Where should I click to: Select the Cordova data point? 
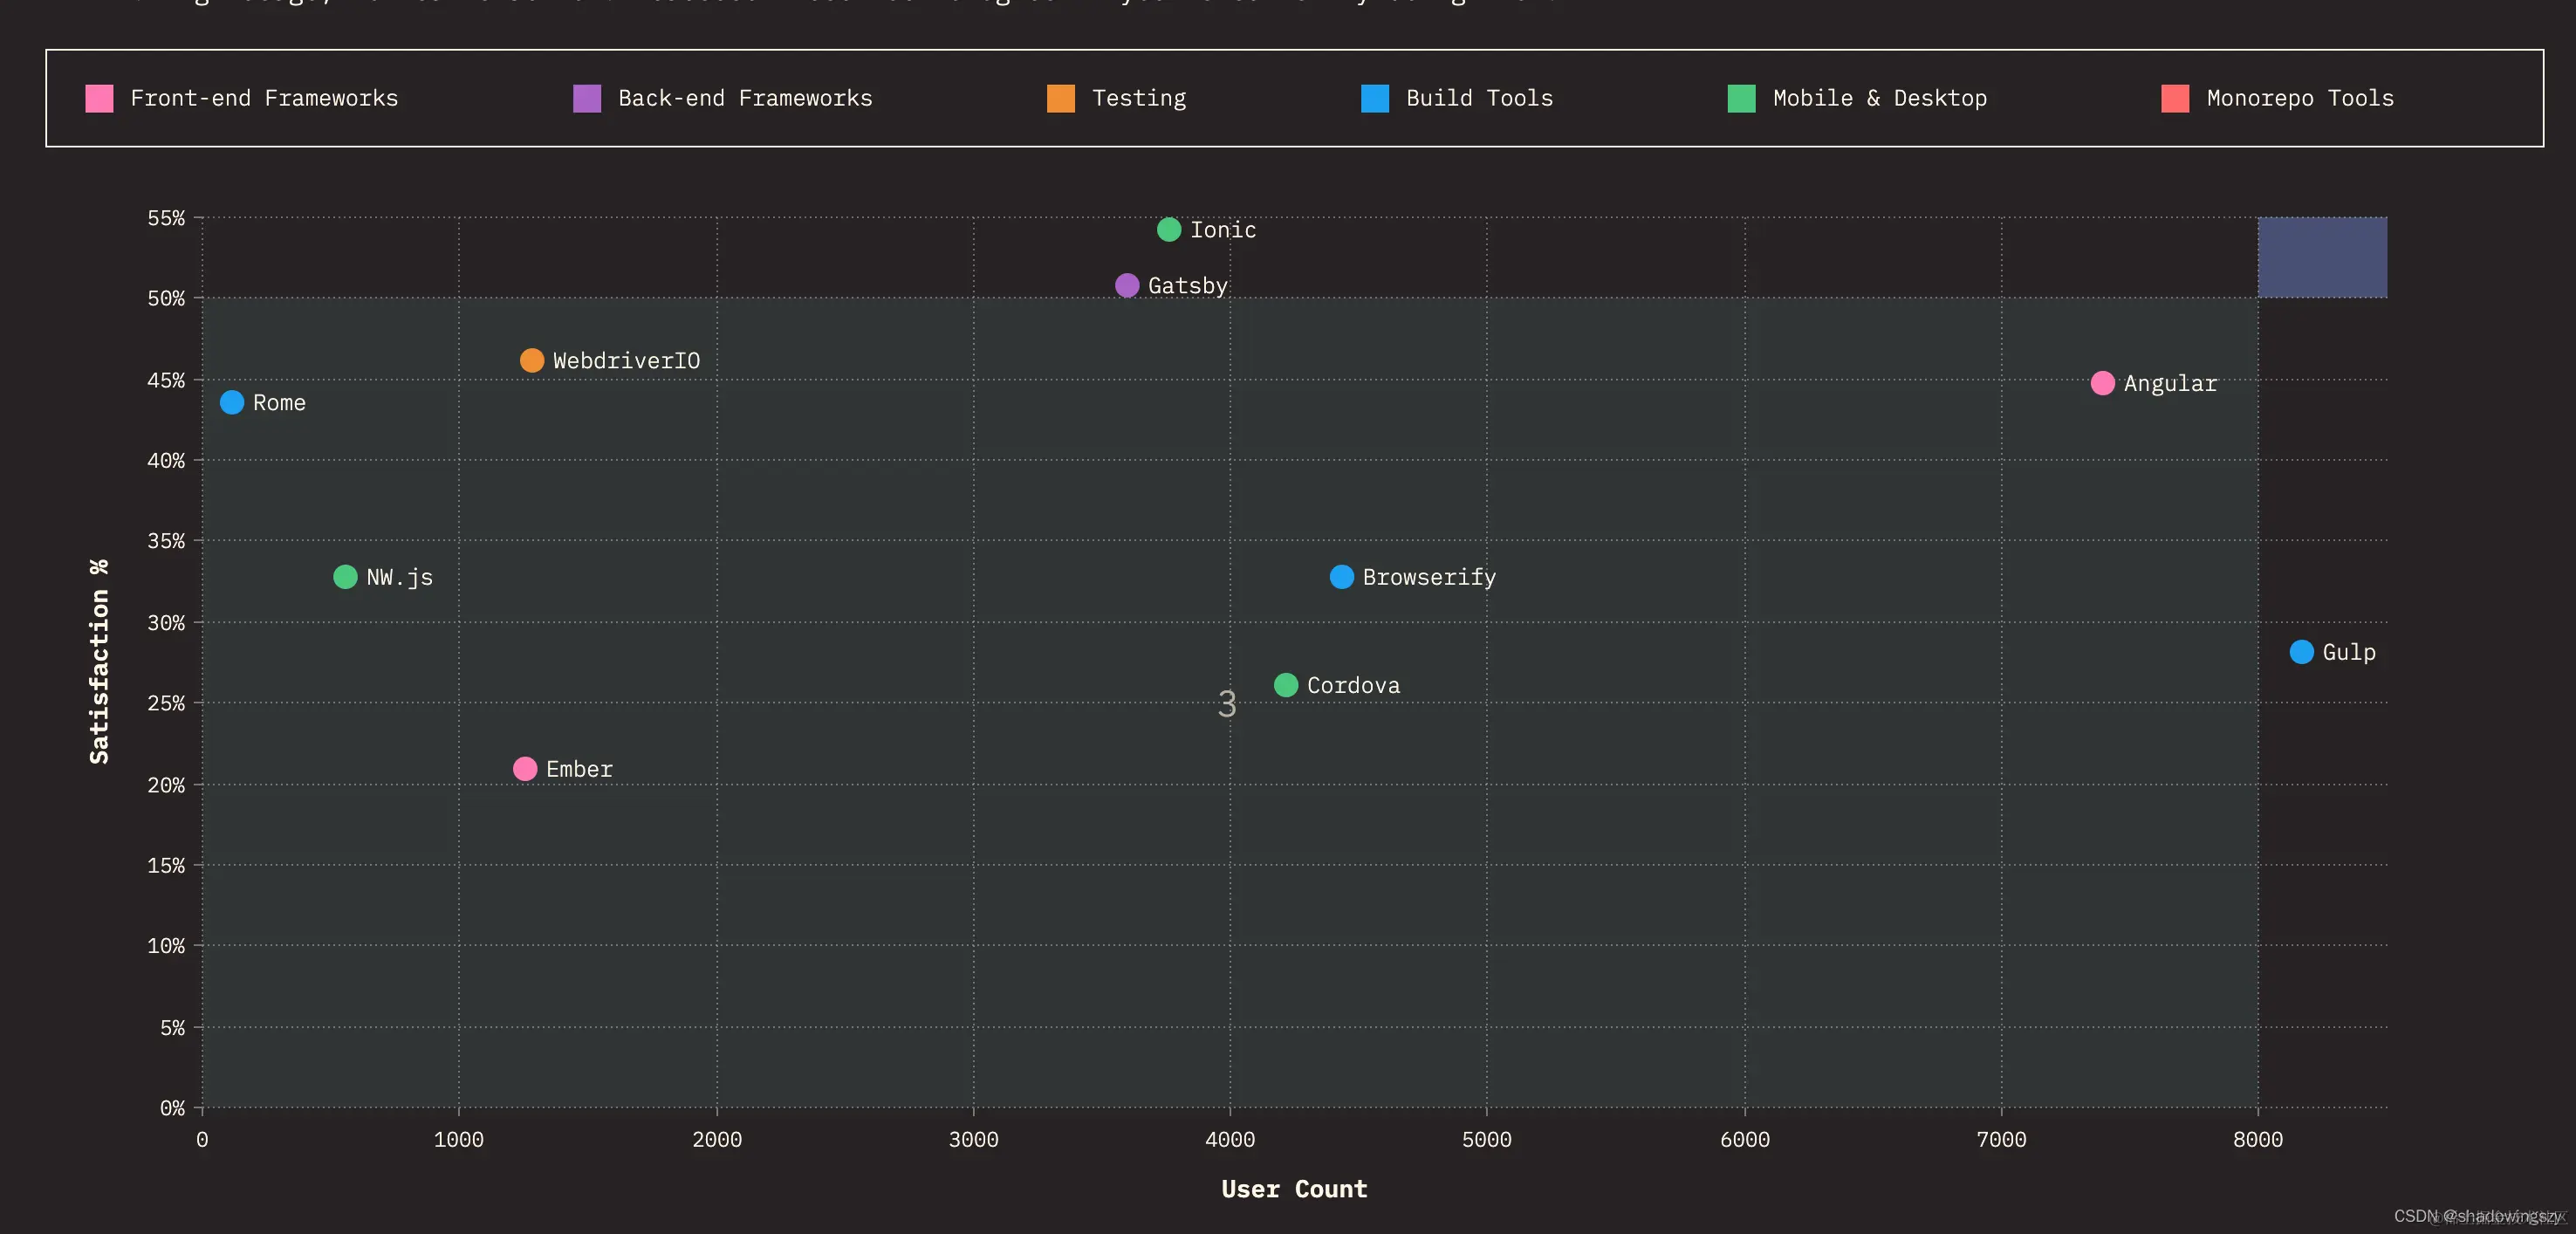[x=1285, y=685]
